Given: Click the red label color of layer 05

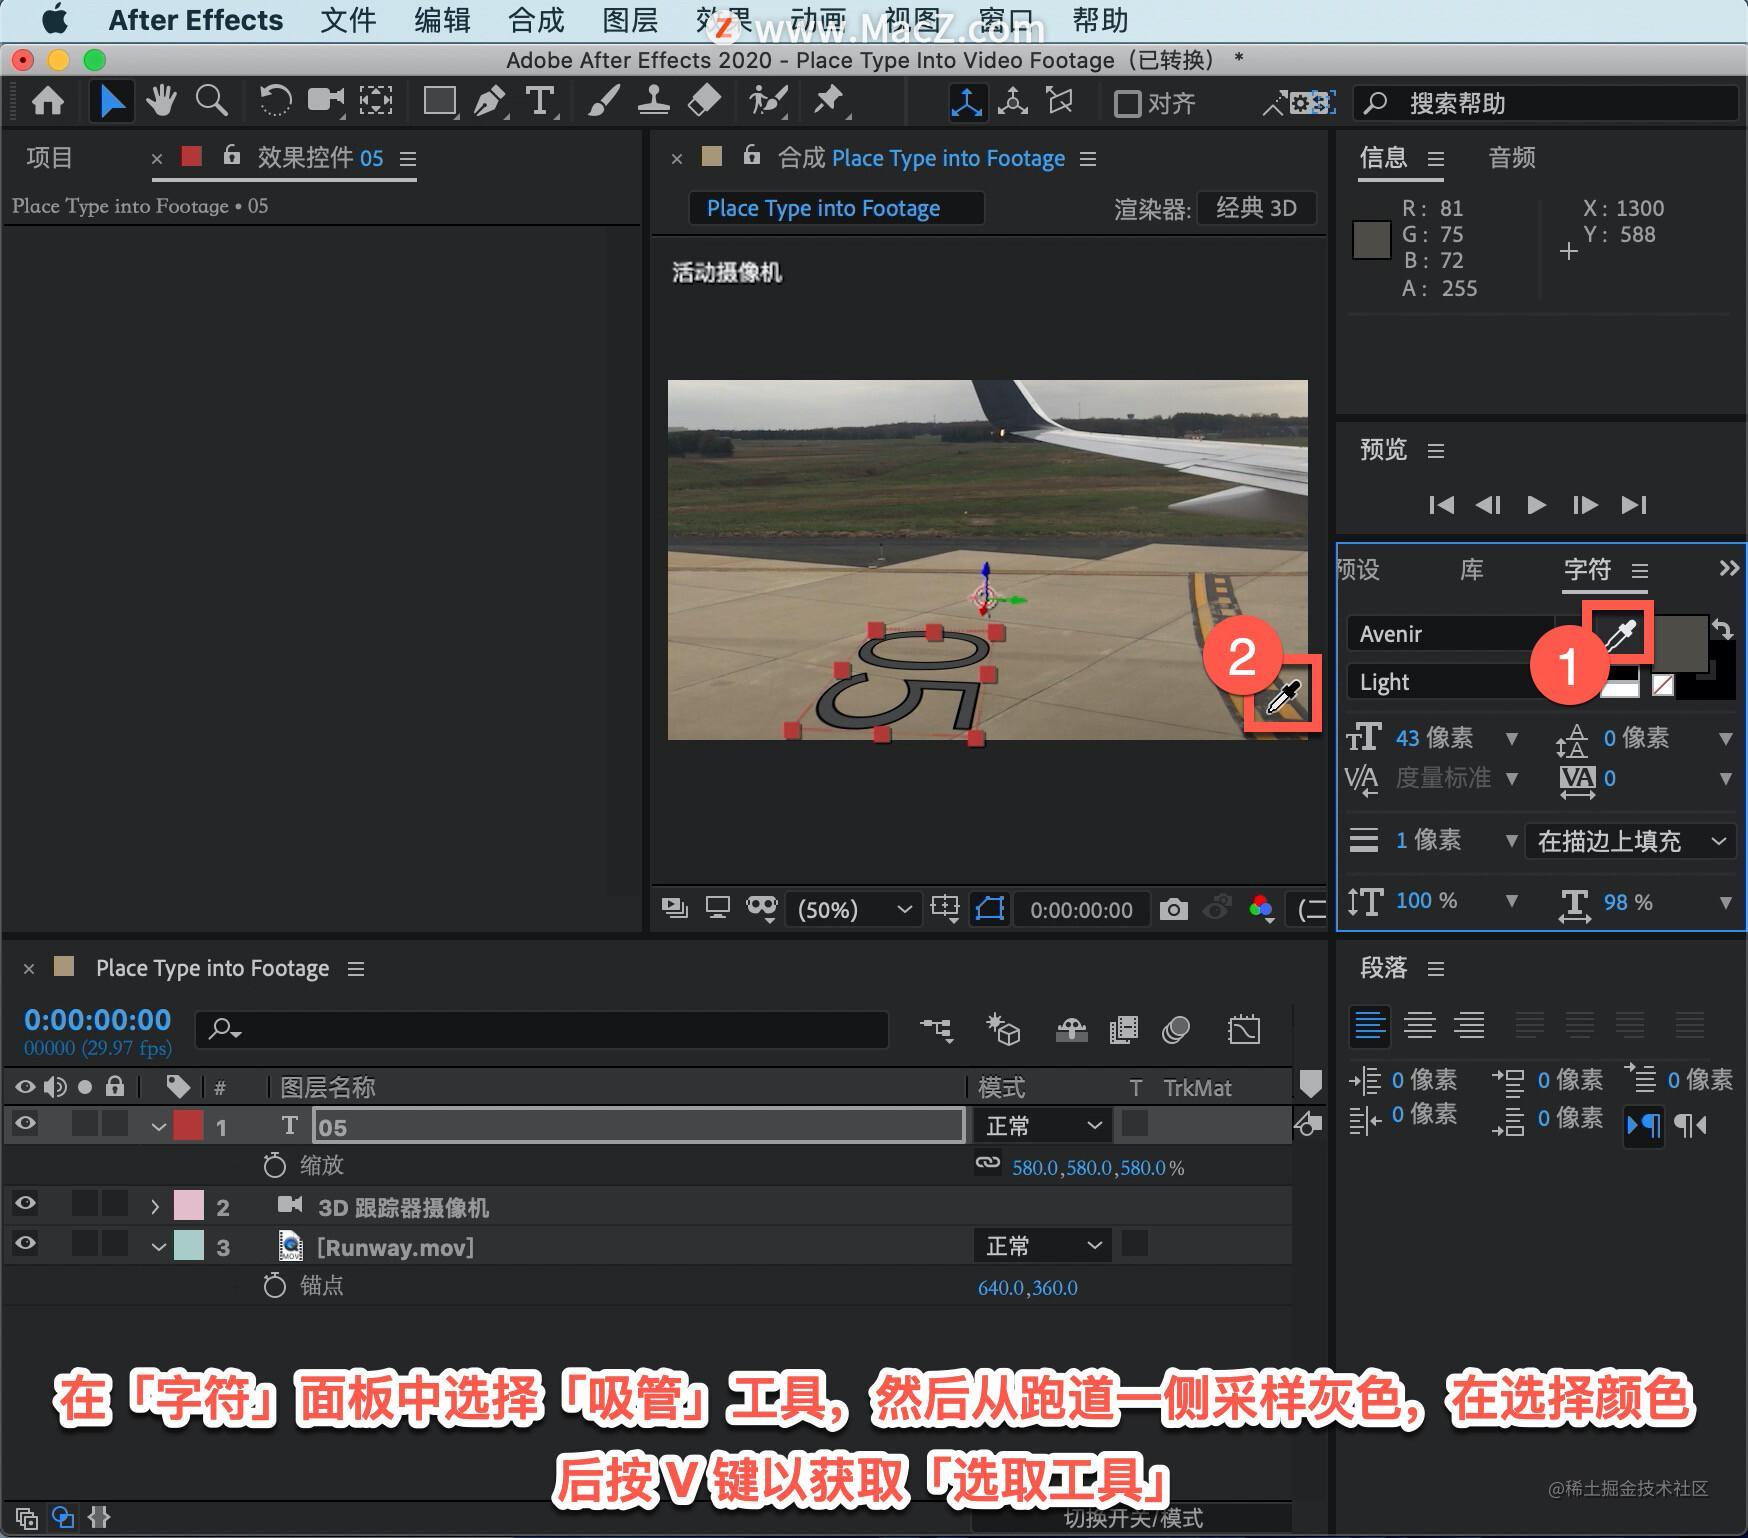Looking at the screenshot, I should tap(188, 1125).
